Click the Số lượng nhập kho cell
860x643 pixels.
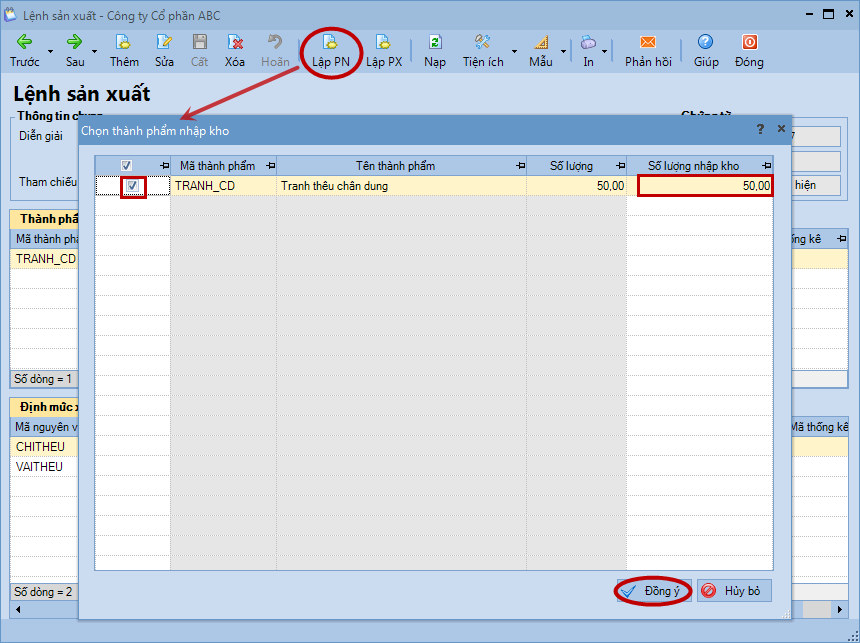(705, 186)
